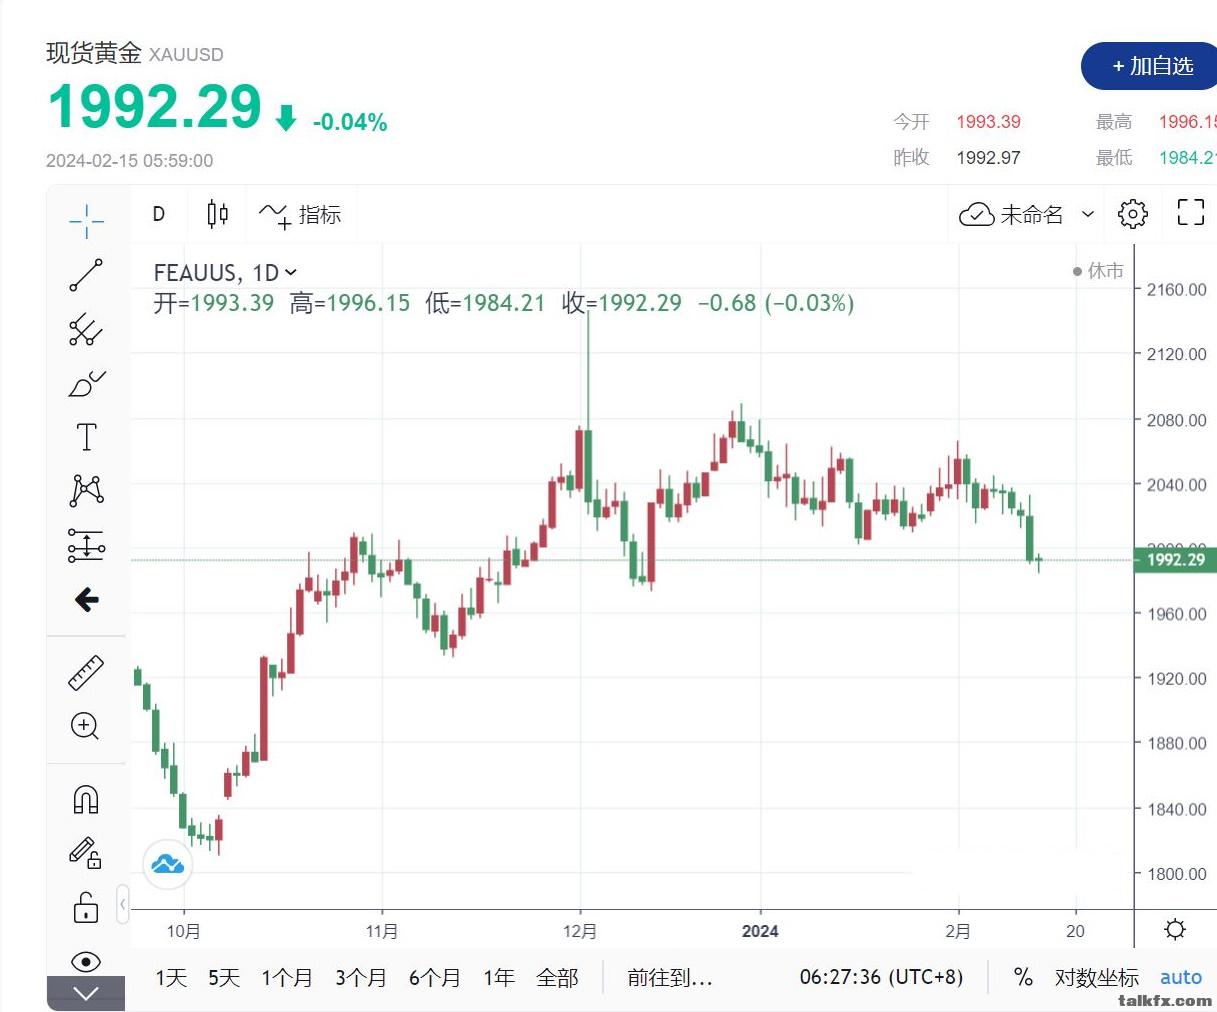Select the crosshair cursor tool
Viewport: 1217px width, 1012px height.
pos(87,220)
